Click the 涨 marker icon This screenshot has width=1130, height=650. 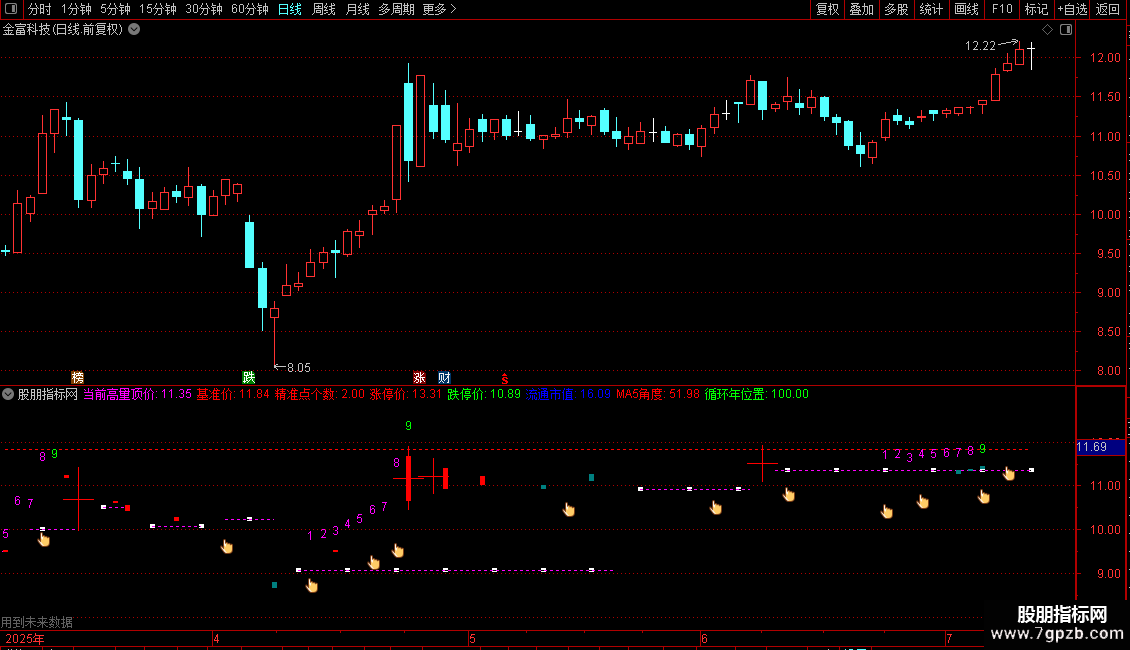click(x=419, y=378)
